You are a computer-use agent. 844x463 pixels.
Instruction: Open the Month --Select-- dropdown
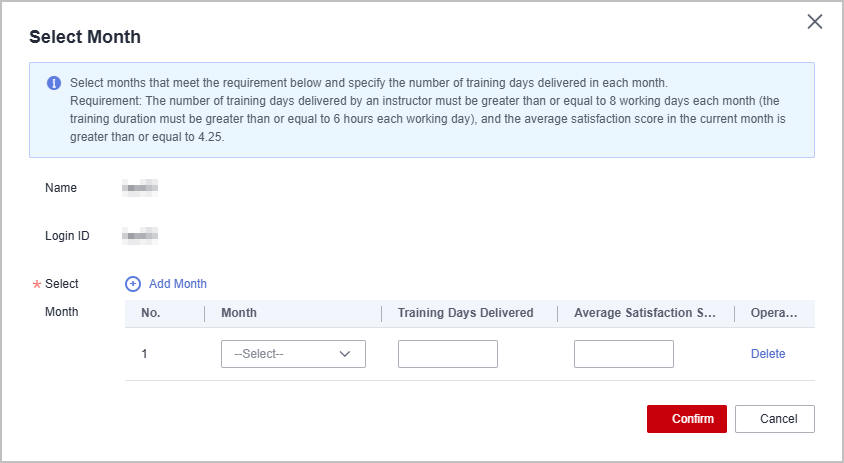click(x=284, y=354)
